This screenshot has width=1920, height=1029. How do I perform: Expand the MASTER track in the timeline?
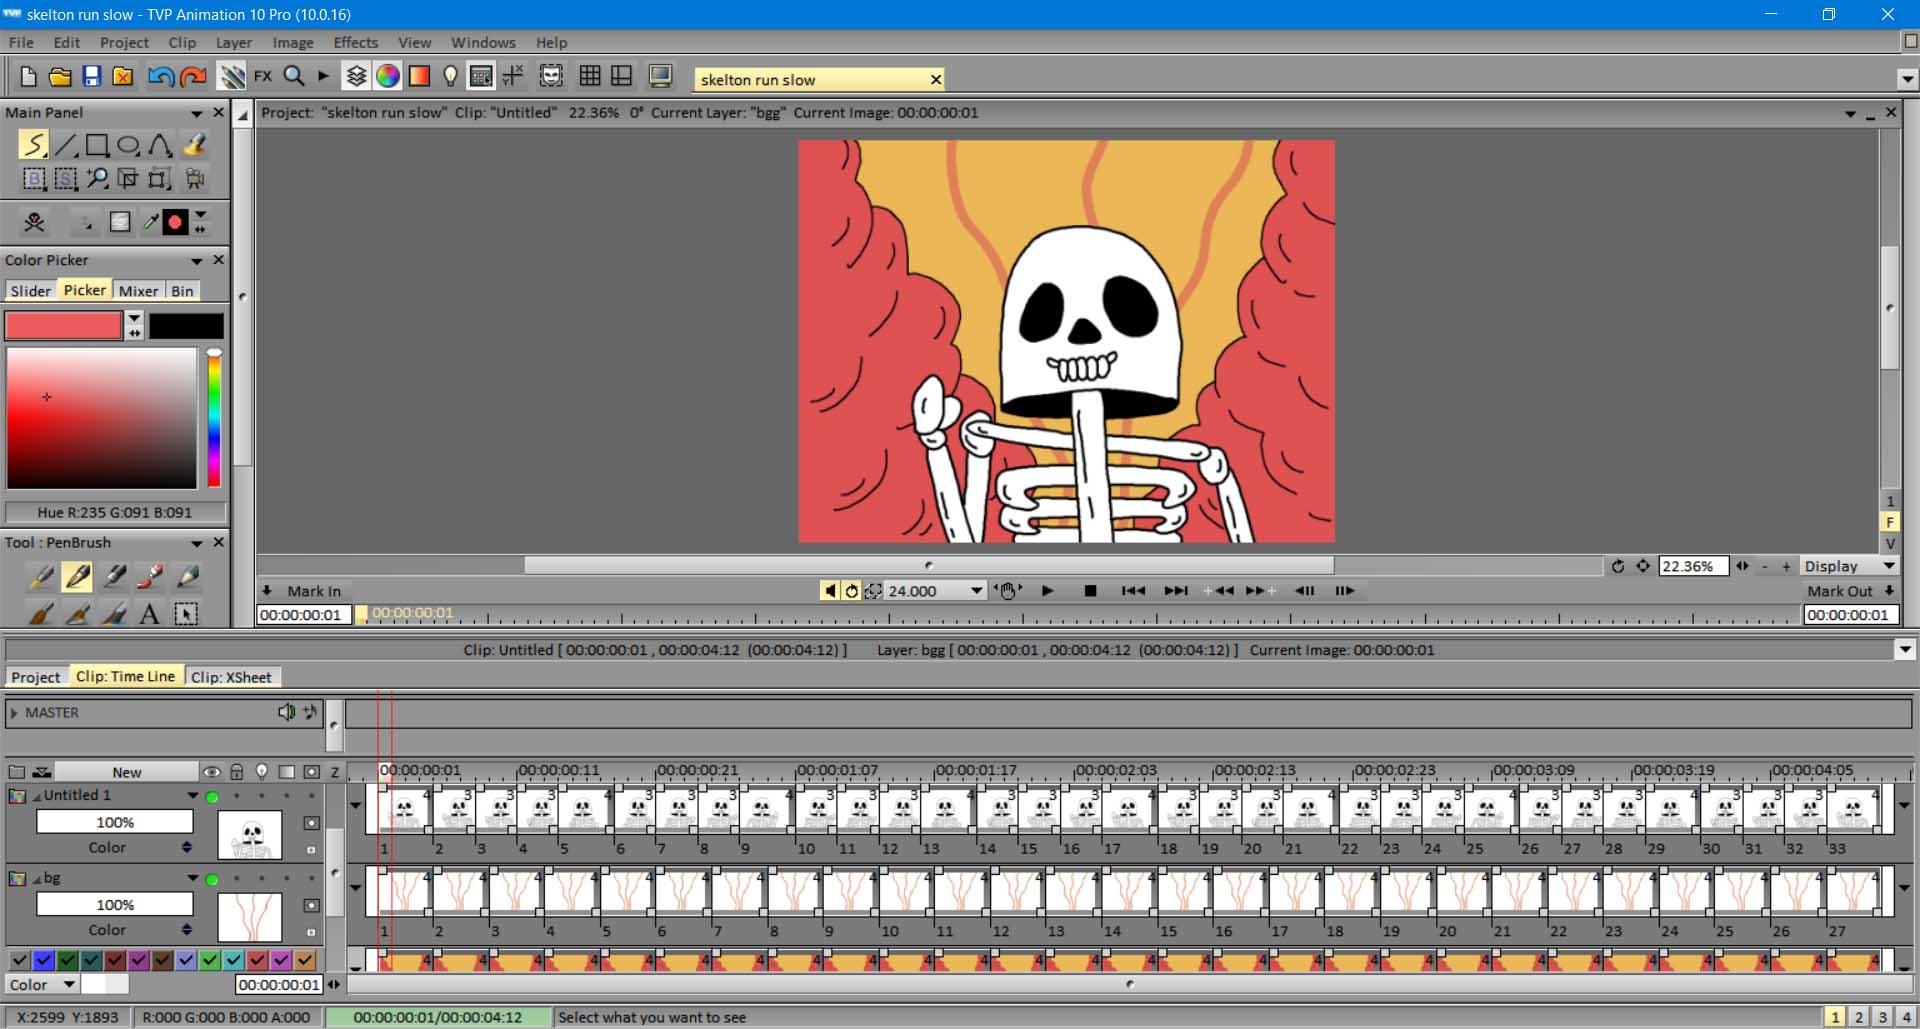[14, 712]
